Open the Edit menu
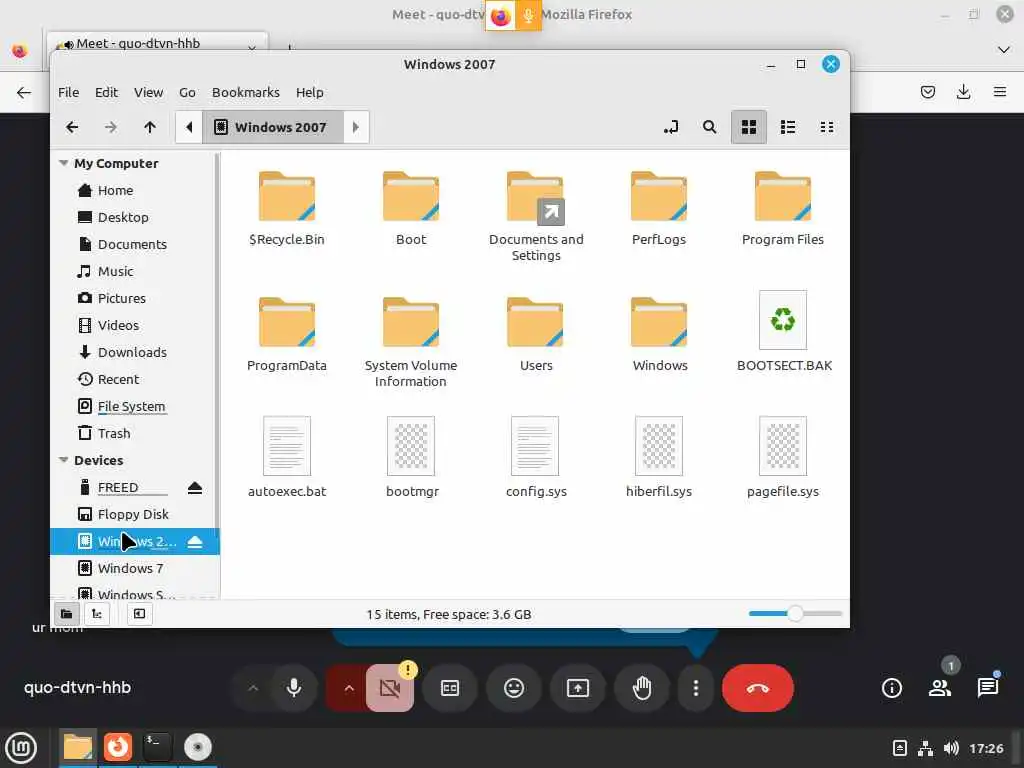 pyautogui.click(x=106, y=92)
